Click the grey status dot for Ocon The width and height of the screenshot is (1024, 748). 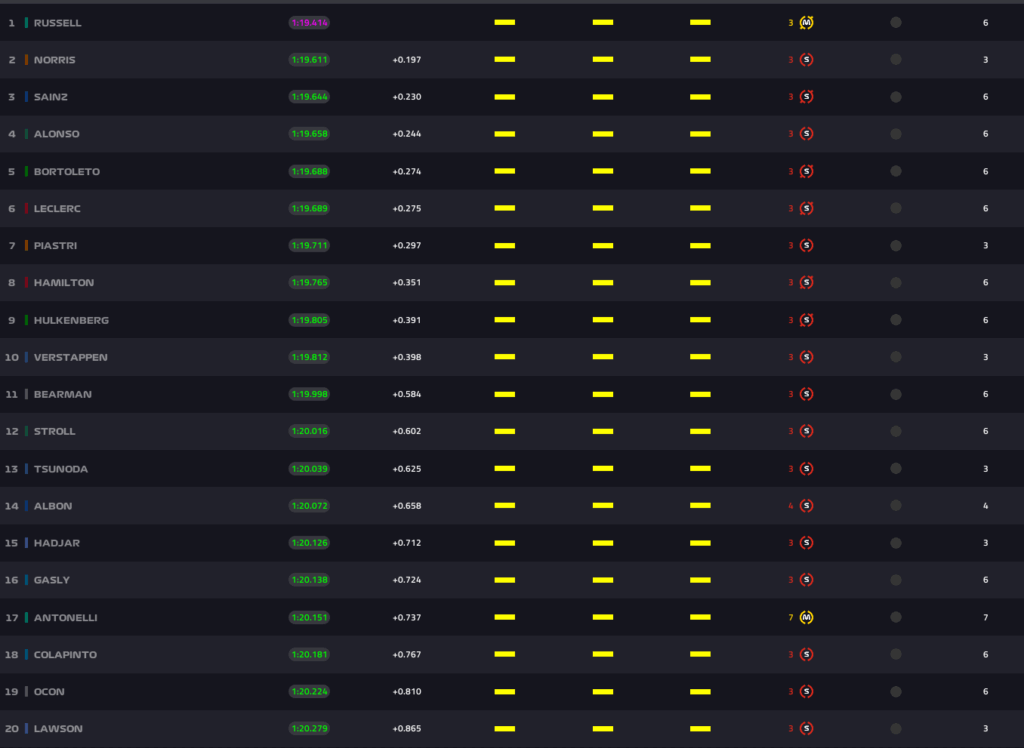point(895,692)
